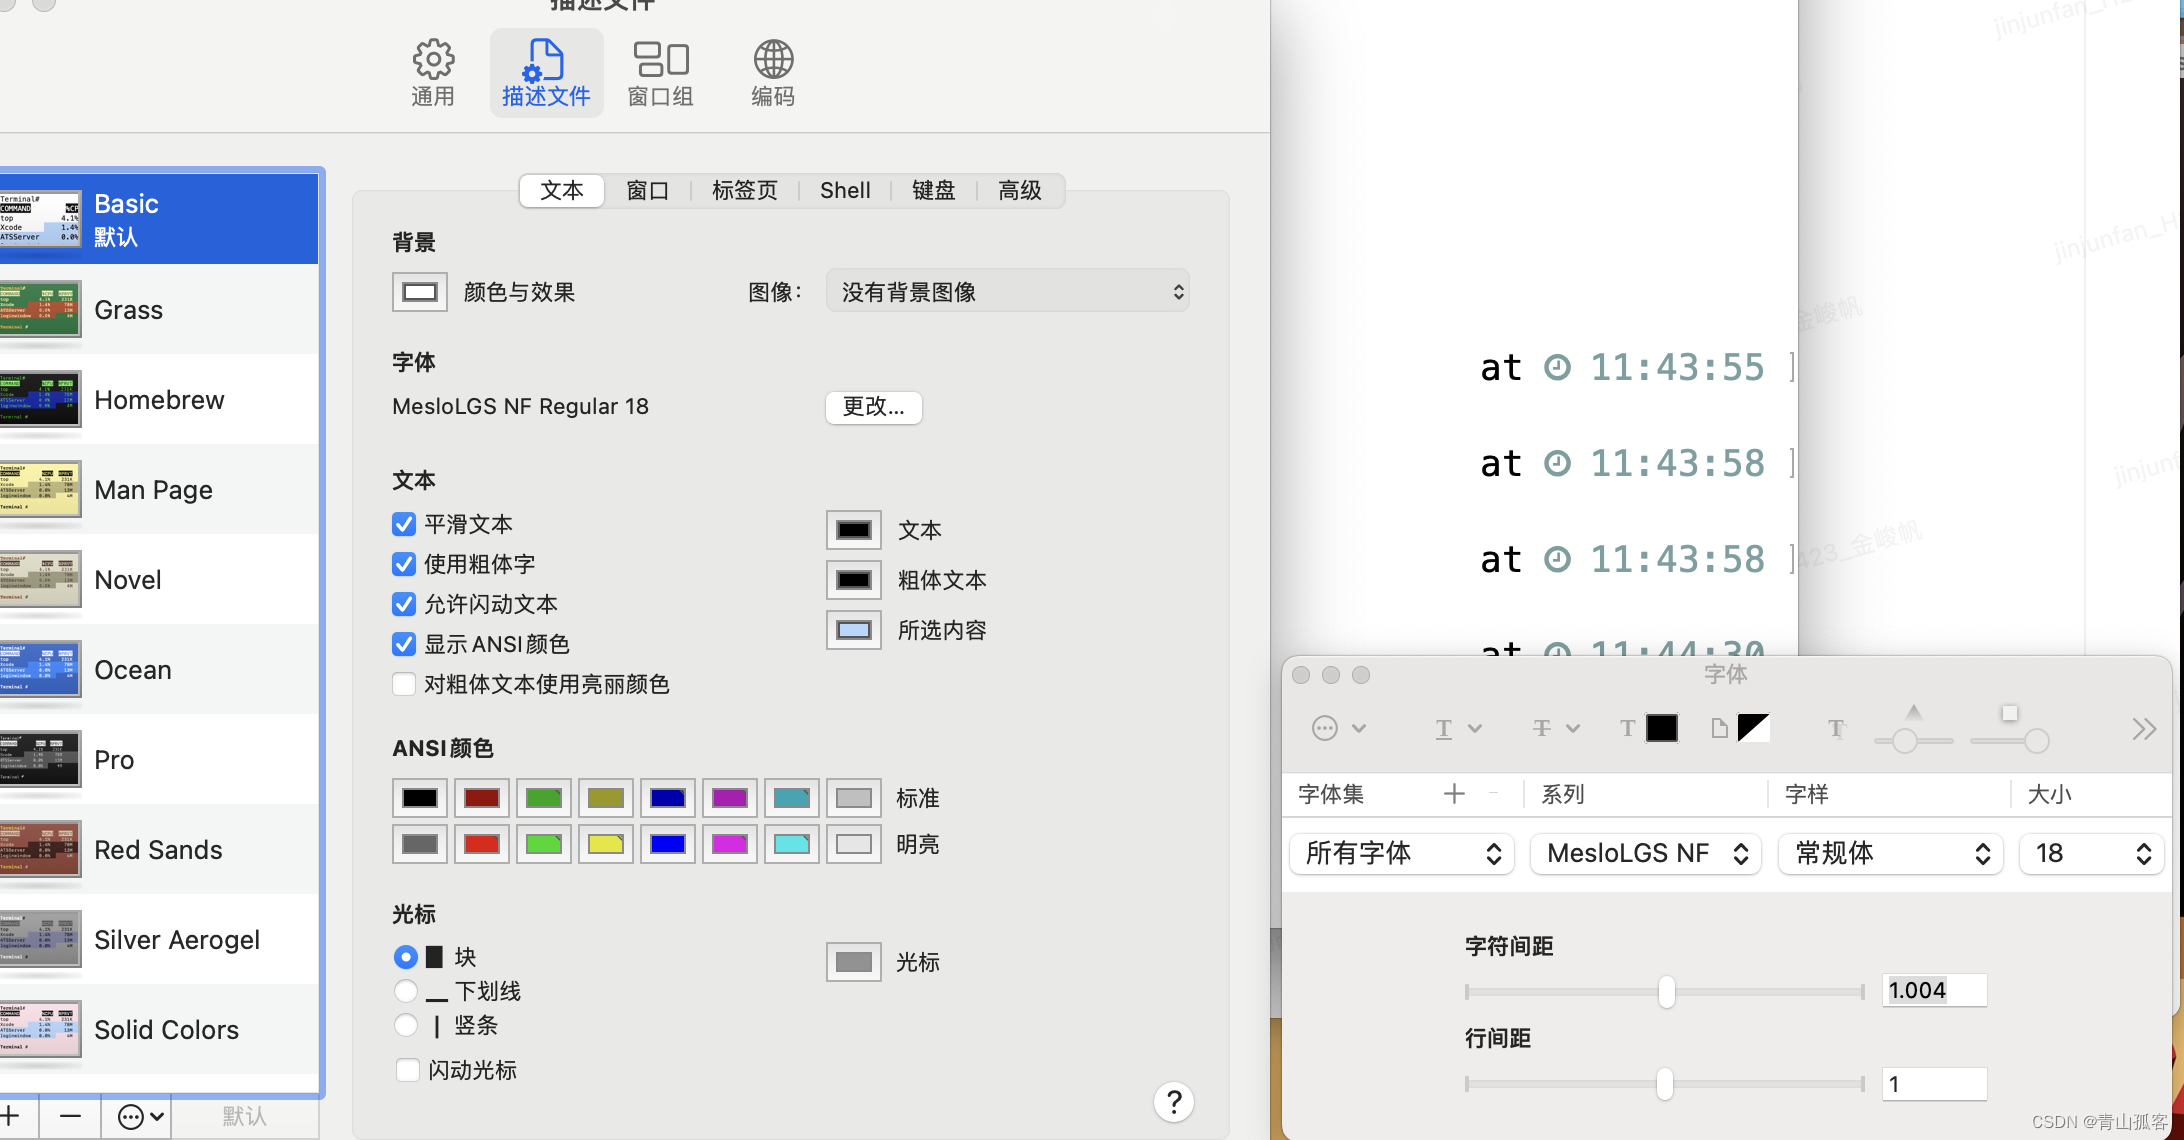2184x1140 pixels.
Task: Open the 所有字体 collection dropdown
Action: [1401, 853]
